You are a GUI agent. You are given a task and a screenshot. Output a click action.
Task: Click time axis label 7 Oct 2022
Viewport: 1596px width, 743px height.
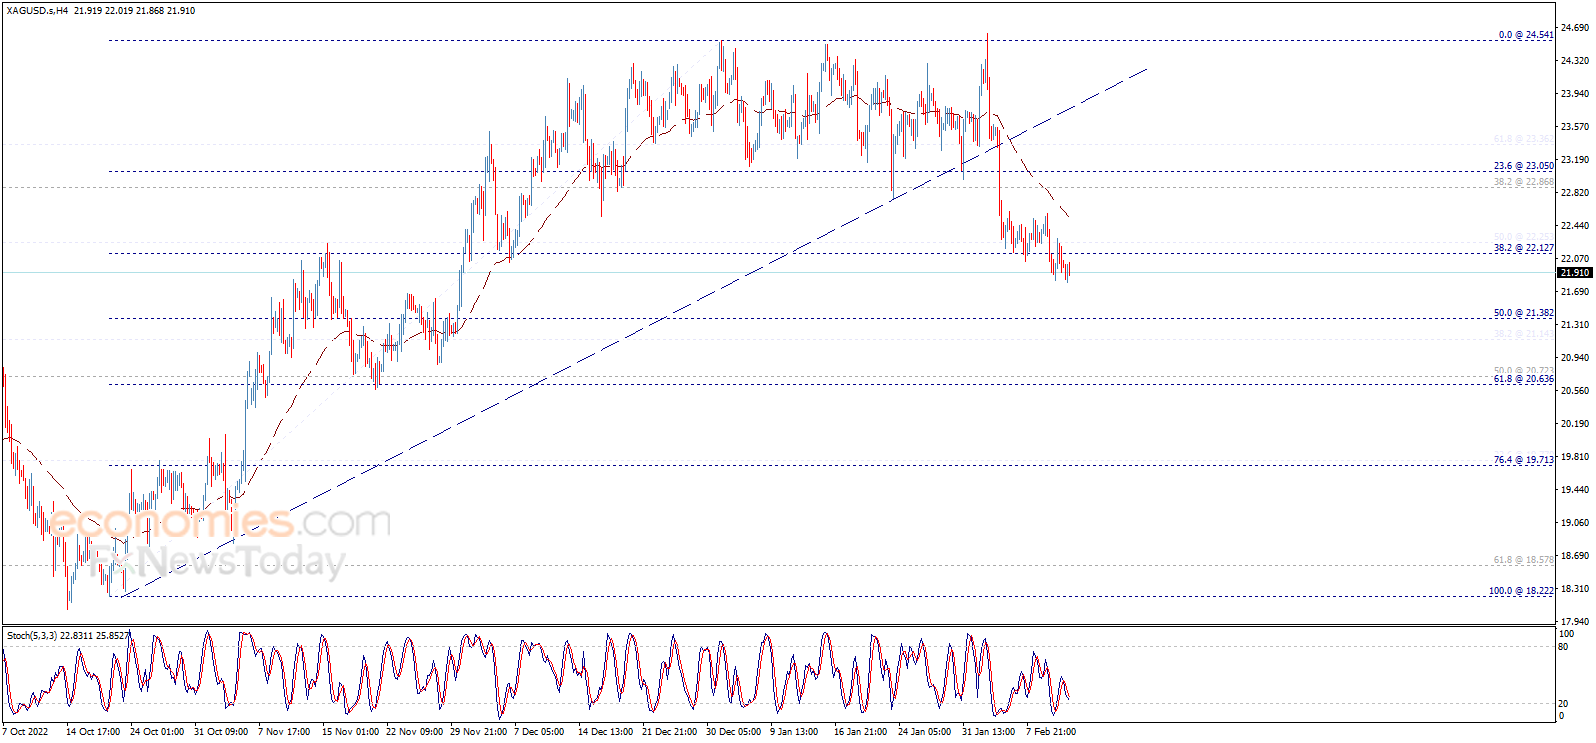click(26, 732)
